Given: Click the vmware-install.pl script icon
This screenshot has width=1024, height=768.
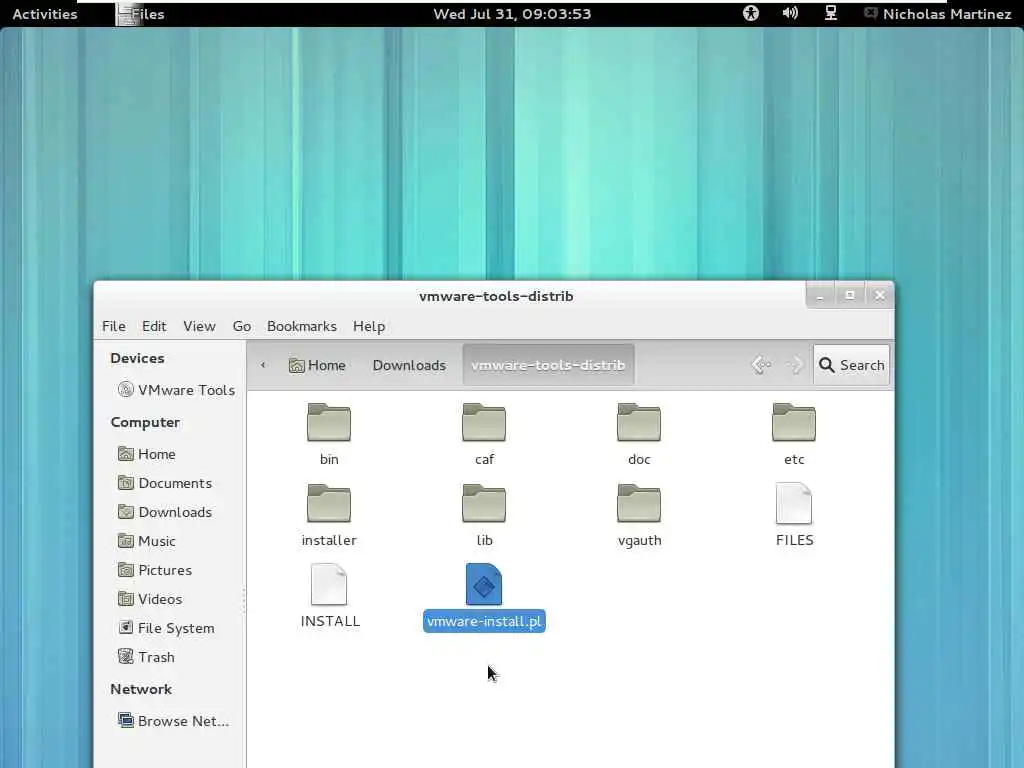Looking at the screenshot, I should coord(484,584).
